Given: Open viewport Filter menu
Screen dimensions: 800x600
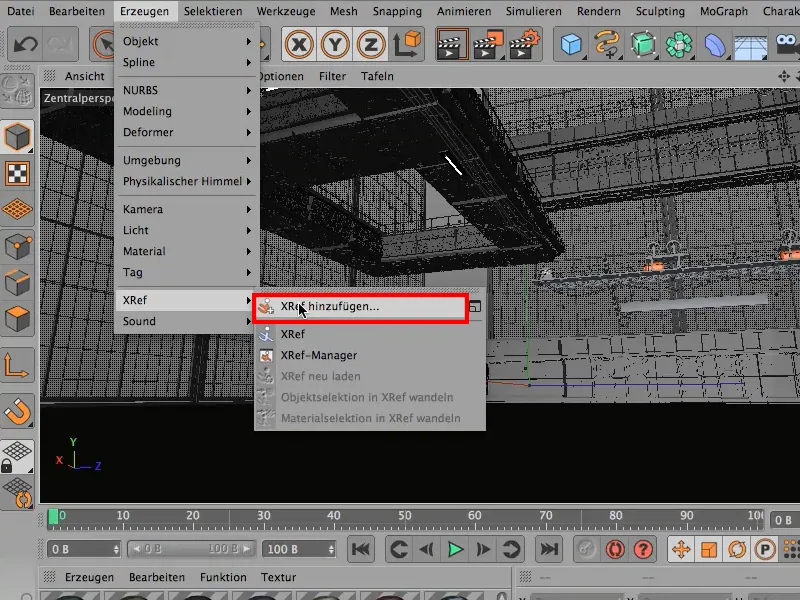Looking at the screenshot, I should pyautogui.click(x=332, y=76).
